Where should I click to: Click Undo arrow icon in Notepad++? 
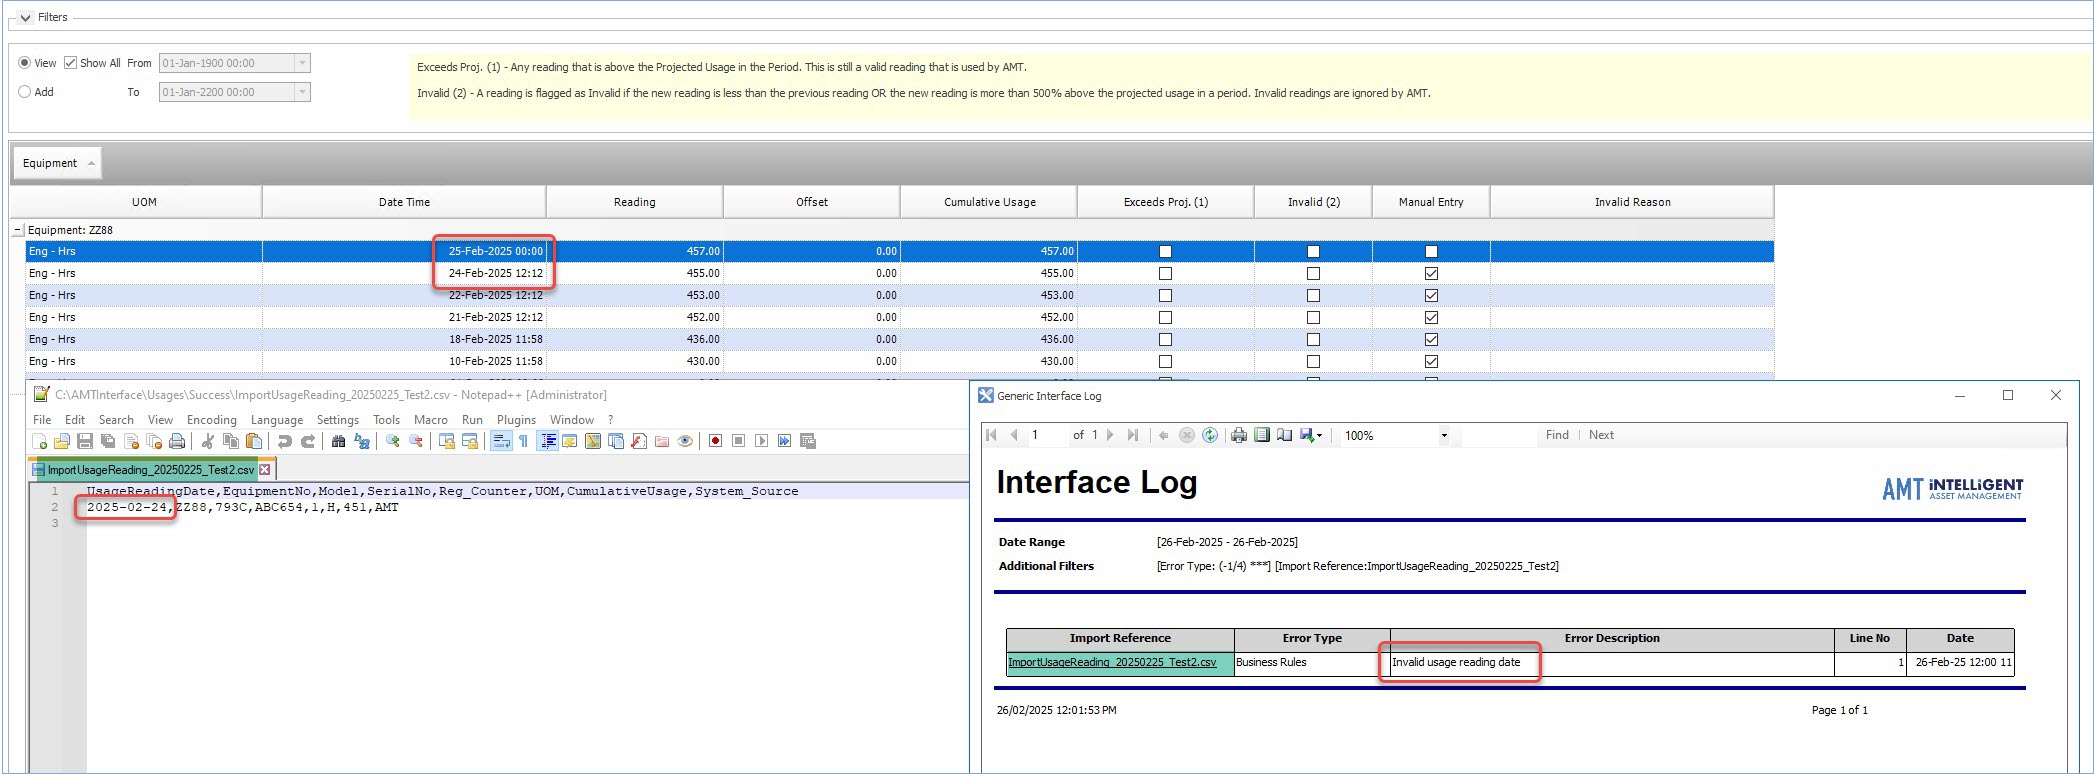click(x=284, y=441)
